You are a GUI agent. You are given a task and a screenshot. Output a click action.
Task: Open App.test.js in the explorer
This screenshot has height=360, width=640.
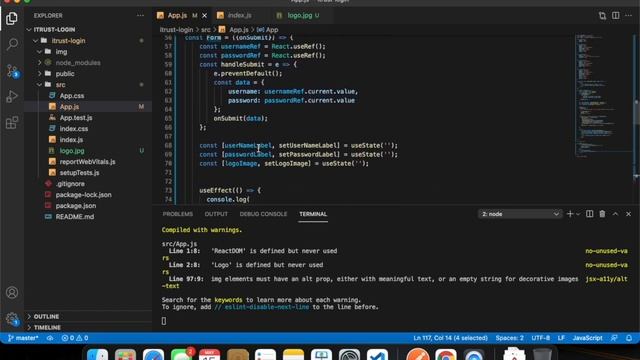(76, 118)
